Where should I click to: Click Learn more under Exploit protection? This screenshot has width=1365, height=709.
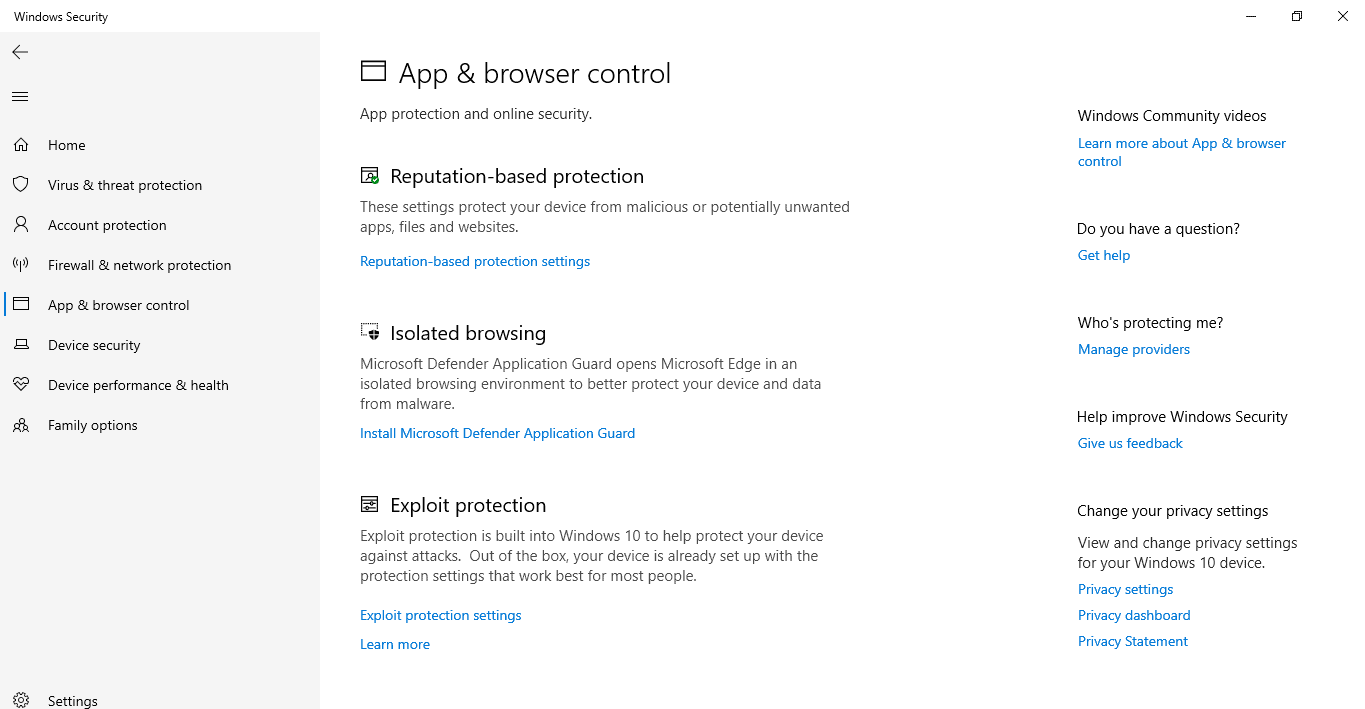395,644
